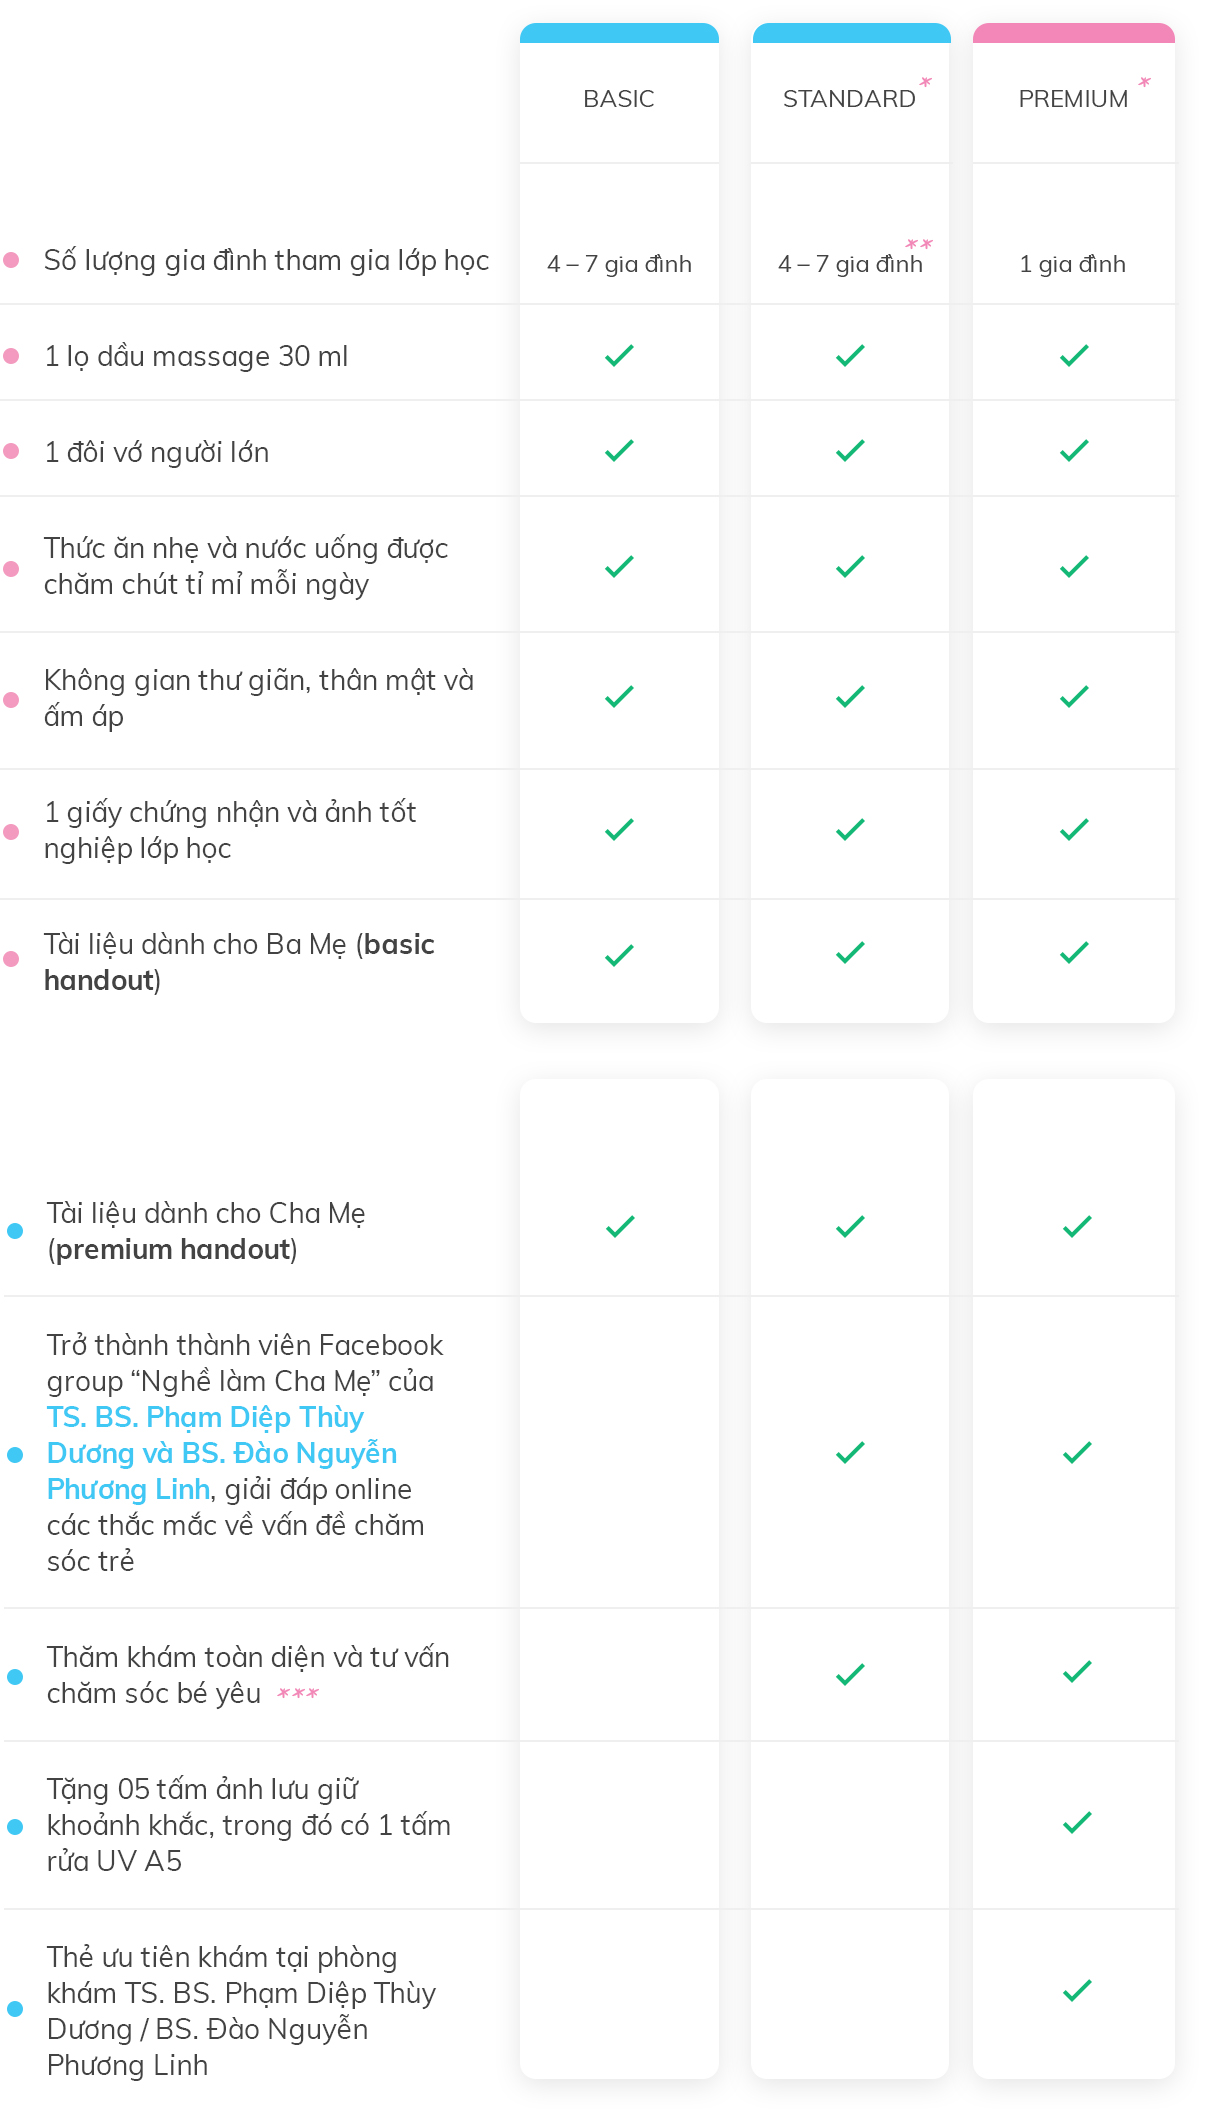Open the TS. BS. Phạm Diệp Thùy Dương link
Screen dimensions: 1205x2115
205,1418
